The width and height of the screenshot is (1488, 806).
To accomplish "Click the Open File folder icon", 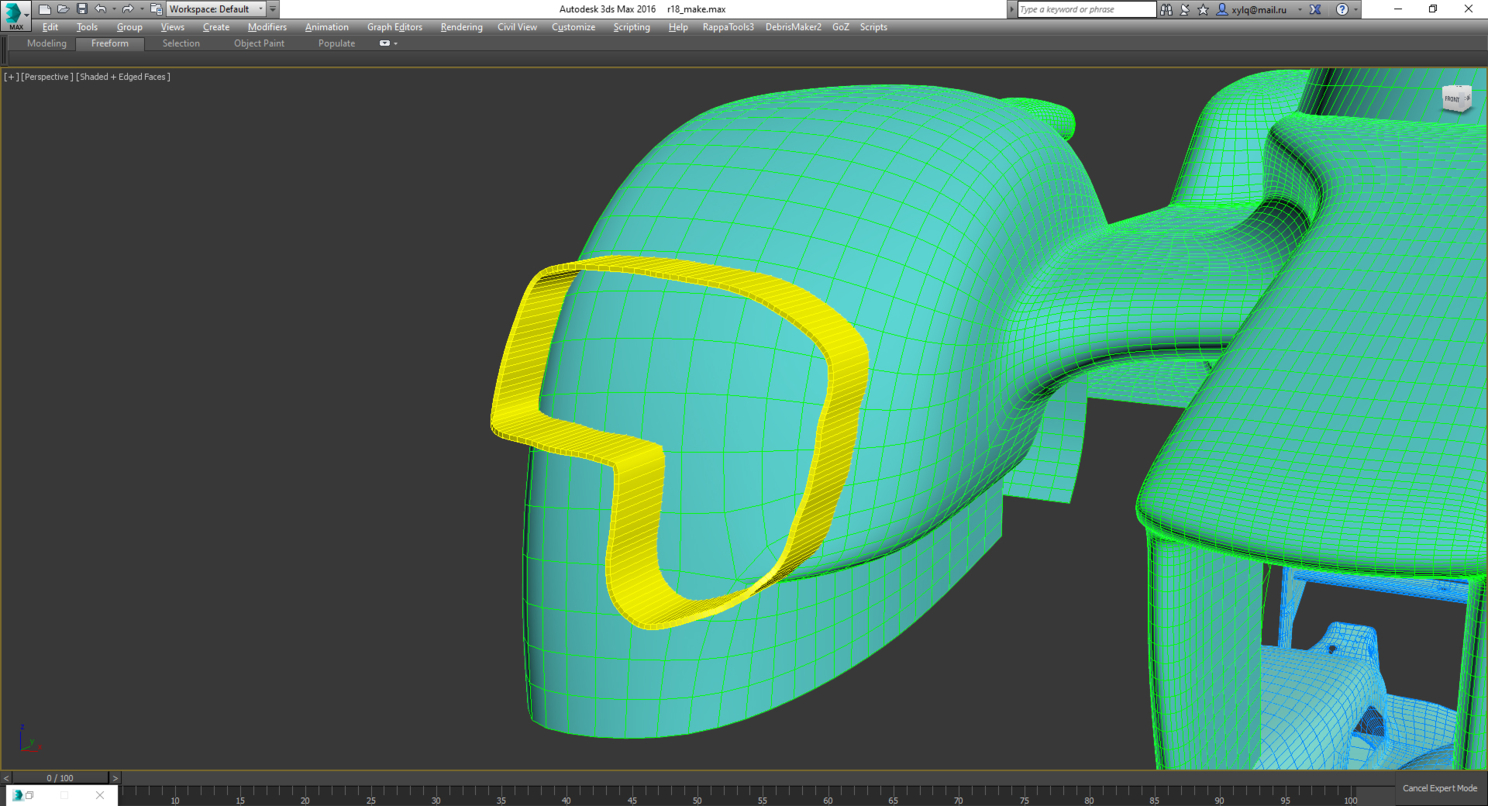I will [63, 9].
